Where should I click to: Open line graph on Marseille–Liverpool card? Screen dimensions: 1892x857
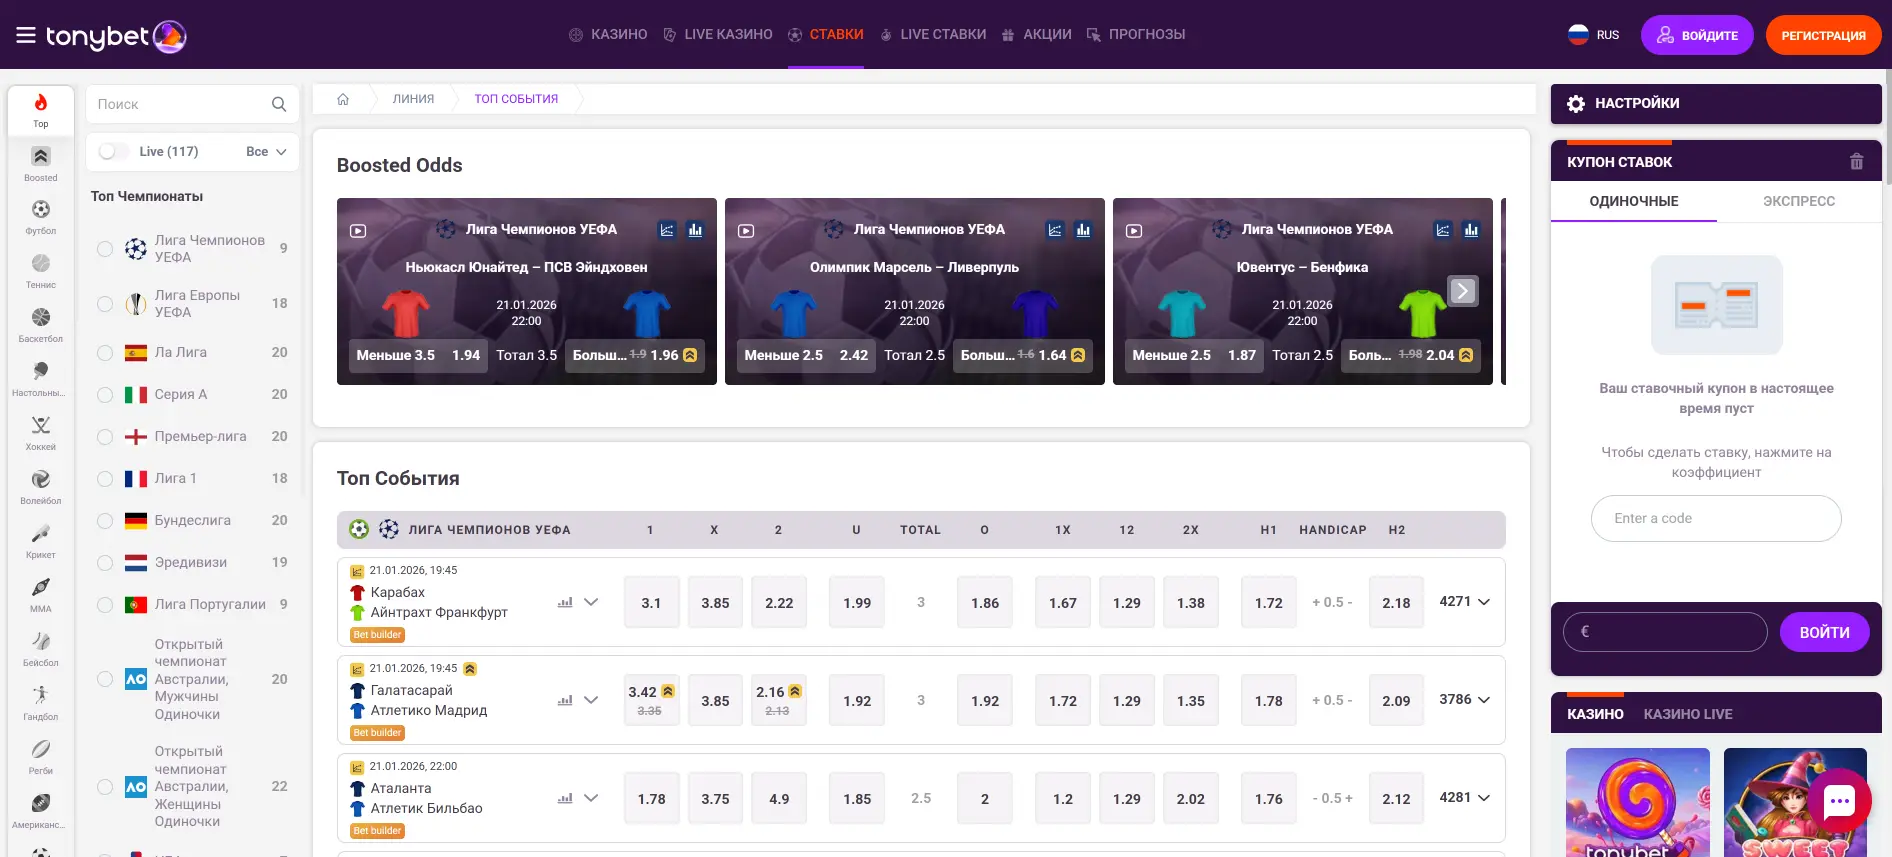click(x=1055, y=230)
